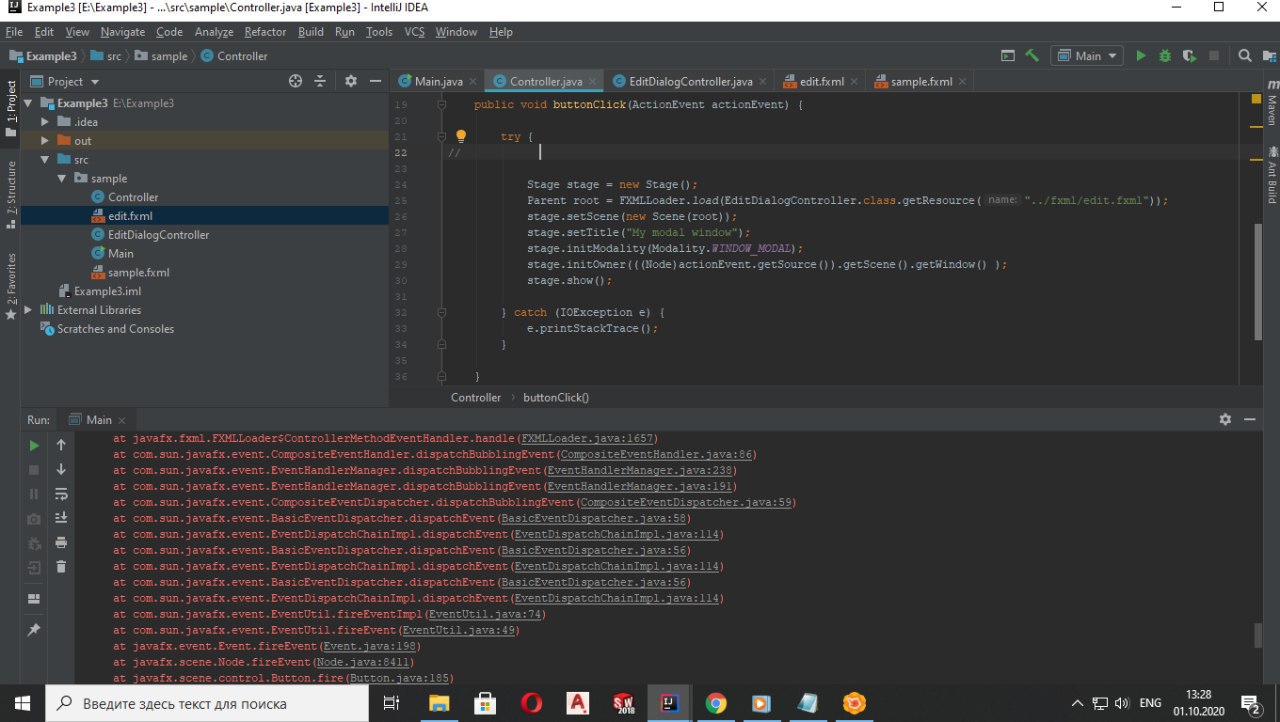This screenshot has height=722, width=1280.
Task: Open Windows Start menu
Action: (22, 703)
